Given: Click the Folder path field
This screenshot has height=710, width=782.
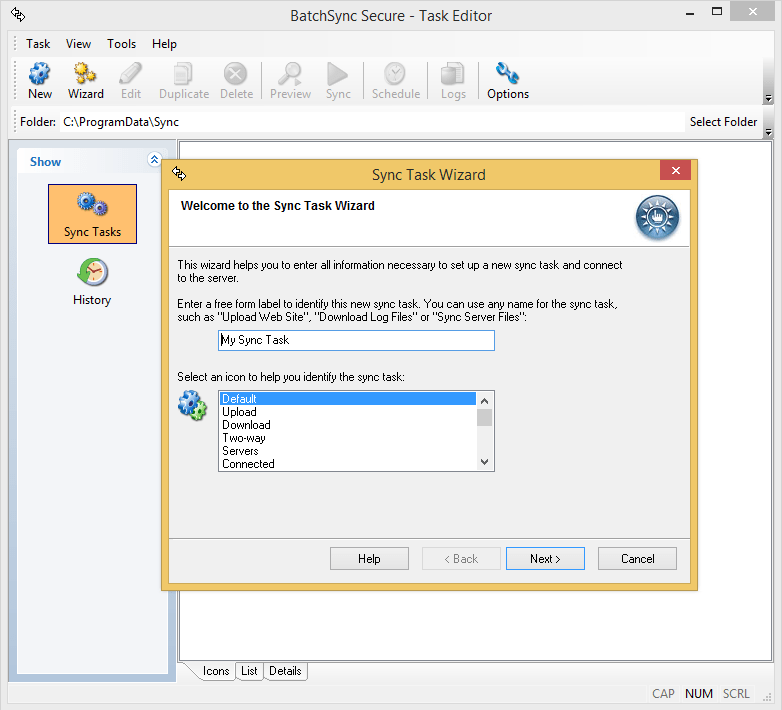Looking at the screenshot, I should pyautogui.click(x=372, y=122).
